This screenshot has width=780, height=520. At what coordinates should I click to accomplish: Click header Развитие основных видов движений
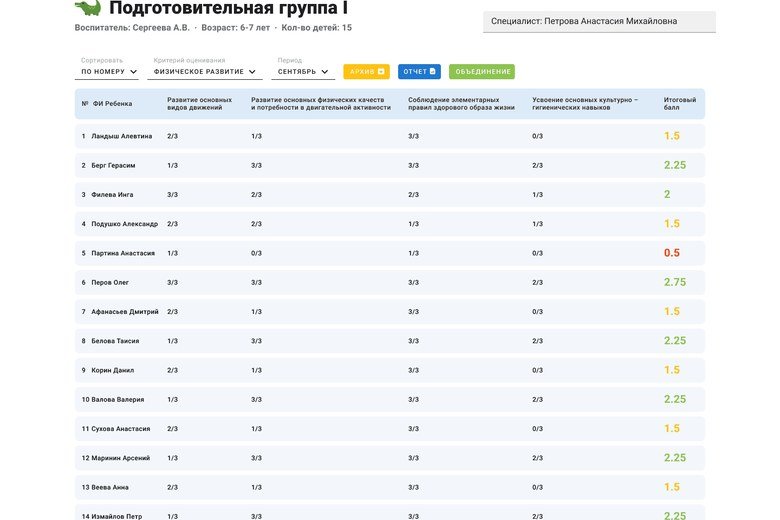click(x=199, y=104)
